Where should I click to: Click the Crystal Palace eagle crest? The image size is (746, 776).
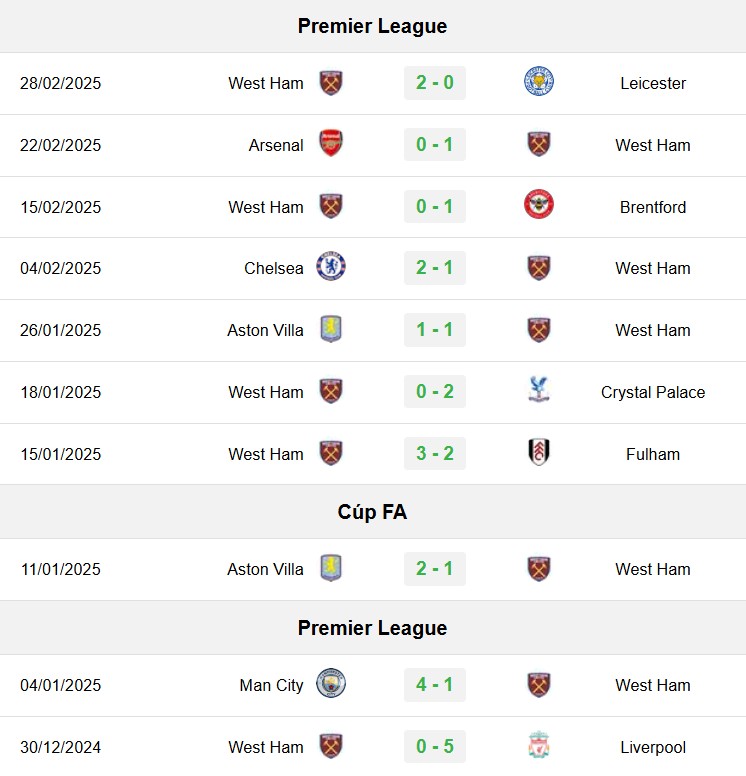click(539, 390)
